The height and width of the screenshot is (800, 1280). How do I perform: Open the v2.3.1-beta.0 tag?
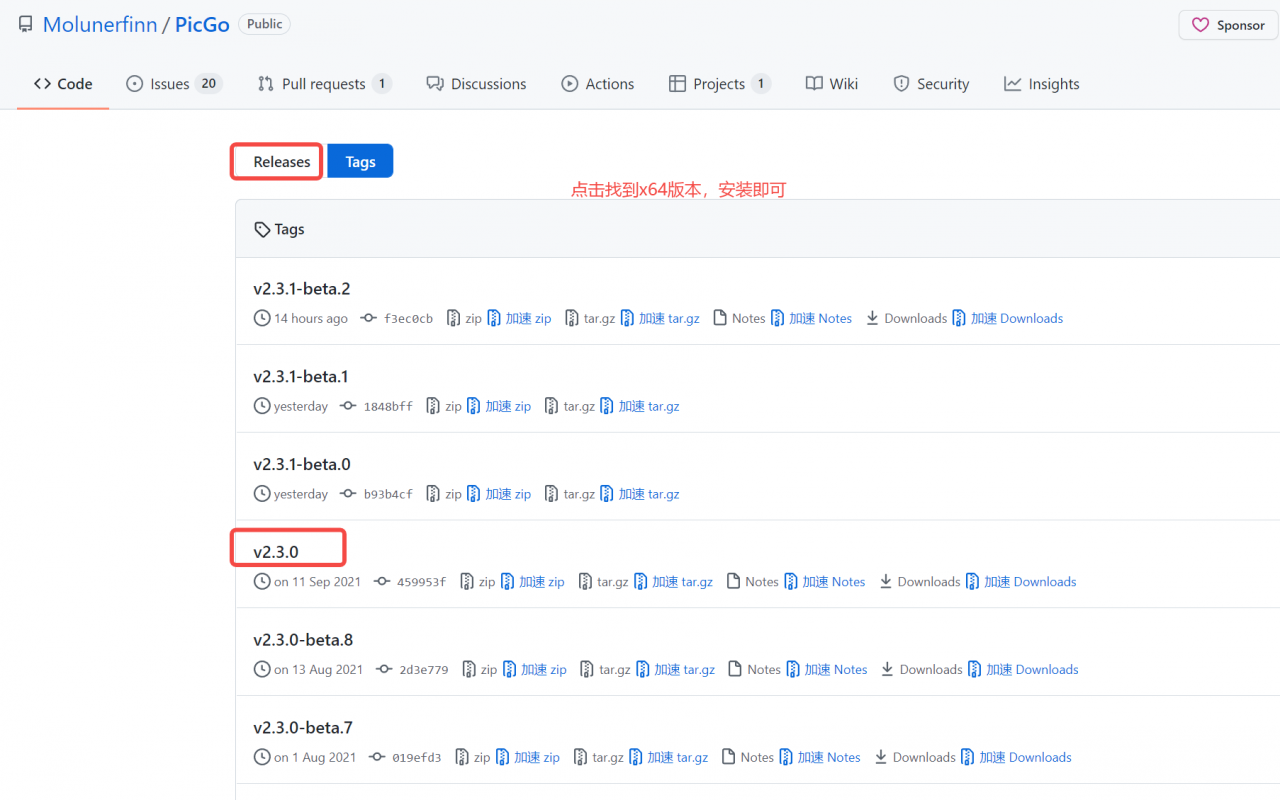point(302,465)
